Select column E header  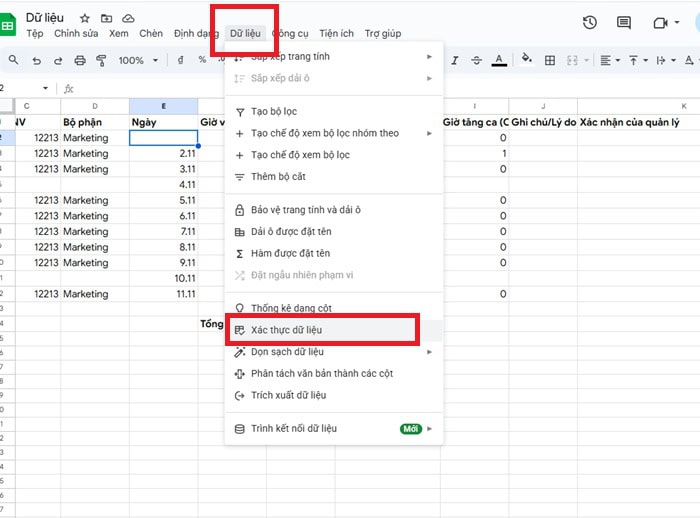pyautogui.click(x=163, y=106)
